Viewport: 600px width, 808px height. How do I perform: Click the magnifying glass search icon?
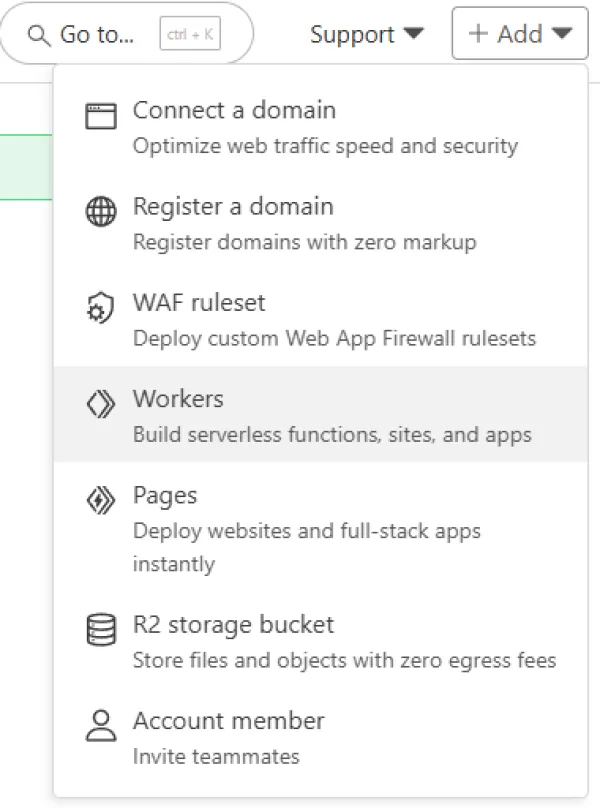click(39, 35)
